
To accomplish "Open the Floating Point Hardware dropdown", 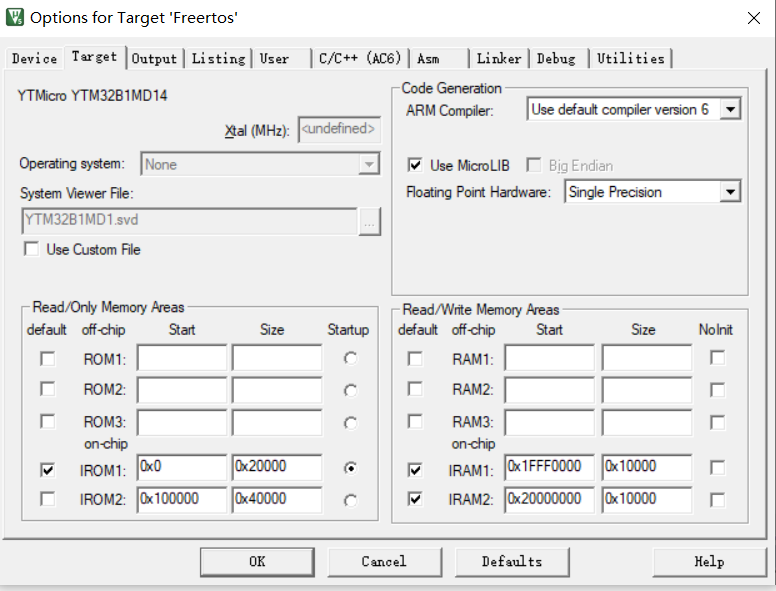I will point(730,192).
